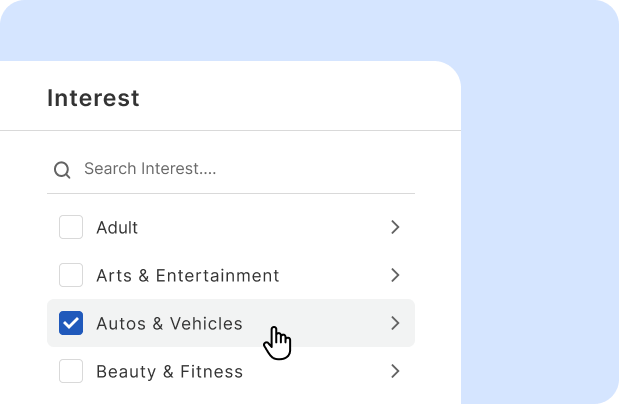
Task: Show Beauty & Fitness subcategories chevron
Action: (395, 372)
